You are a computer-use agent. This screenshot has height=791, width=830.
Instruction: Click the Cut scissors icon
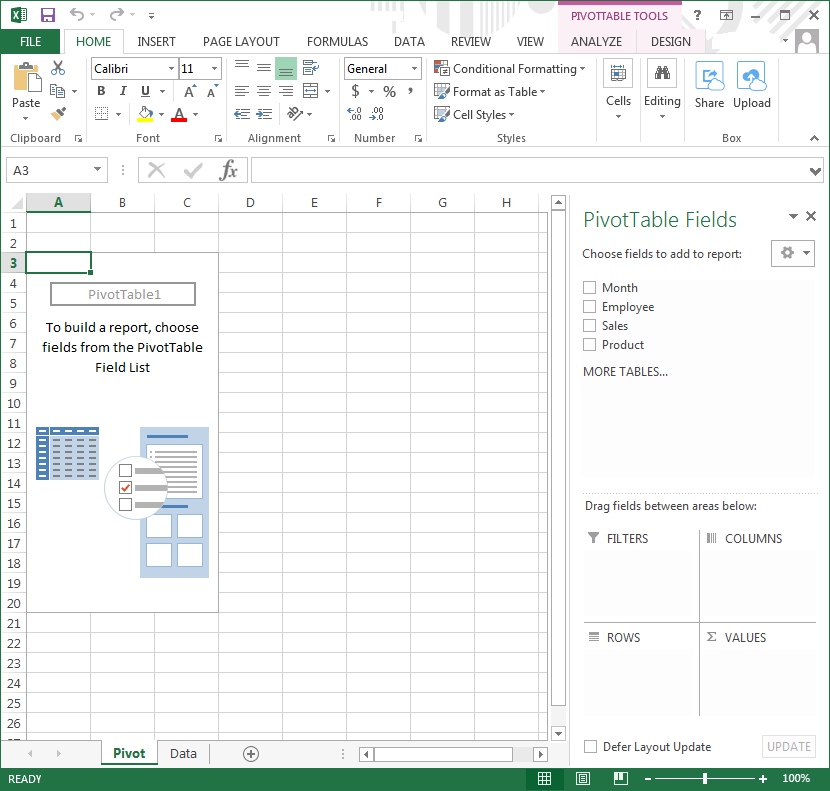coord(58,68)
